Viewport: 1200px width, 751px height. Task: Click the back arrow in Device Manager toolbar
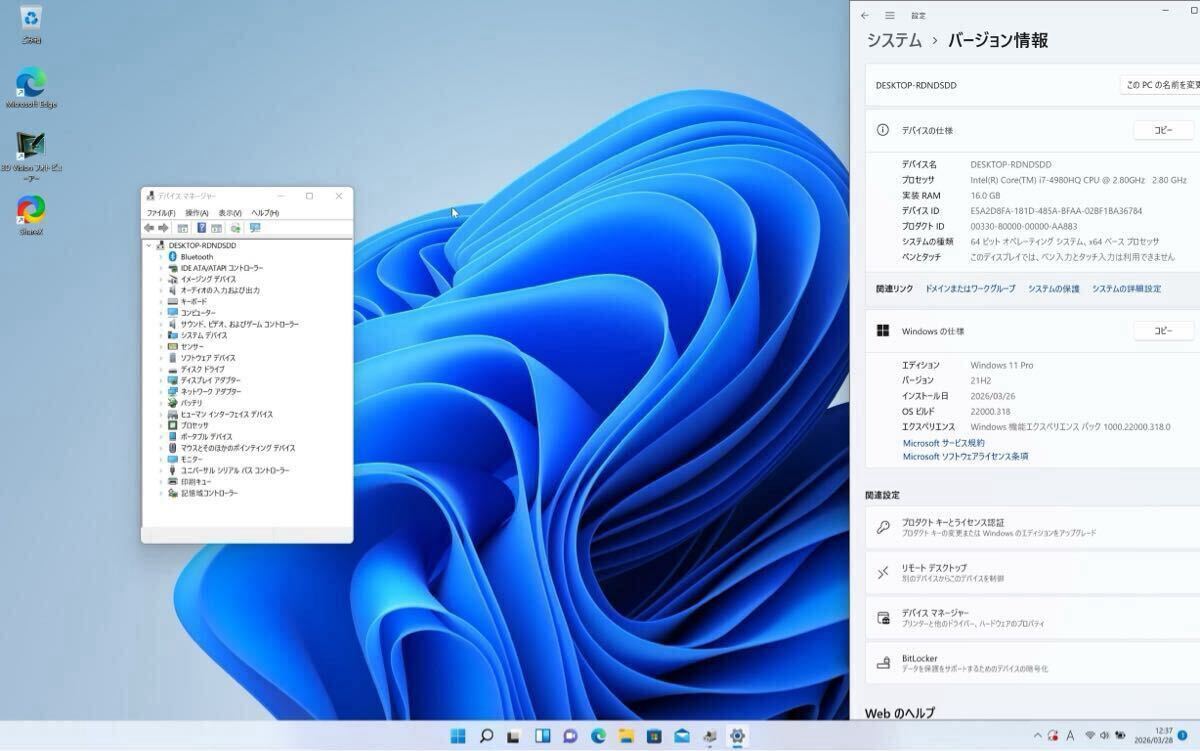[150, 228]
